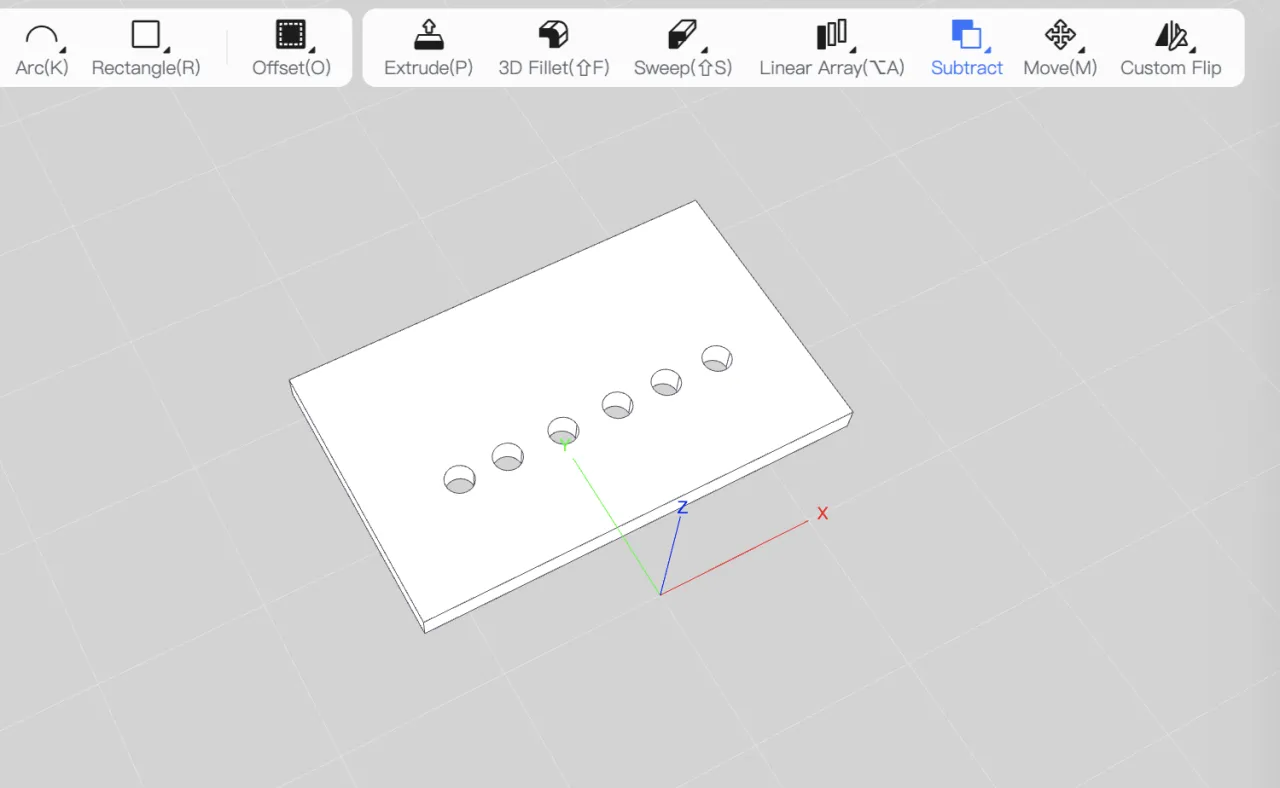This screenshot has height=788, width=1280.
Task: Click the blue Z axis label
Action: pyautogui.click(x=682, y=508)
